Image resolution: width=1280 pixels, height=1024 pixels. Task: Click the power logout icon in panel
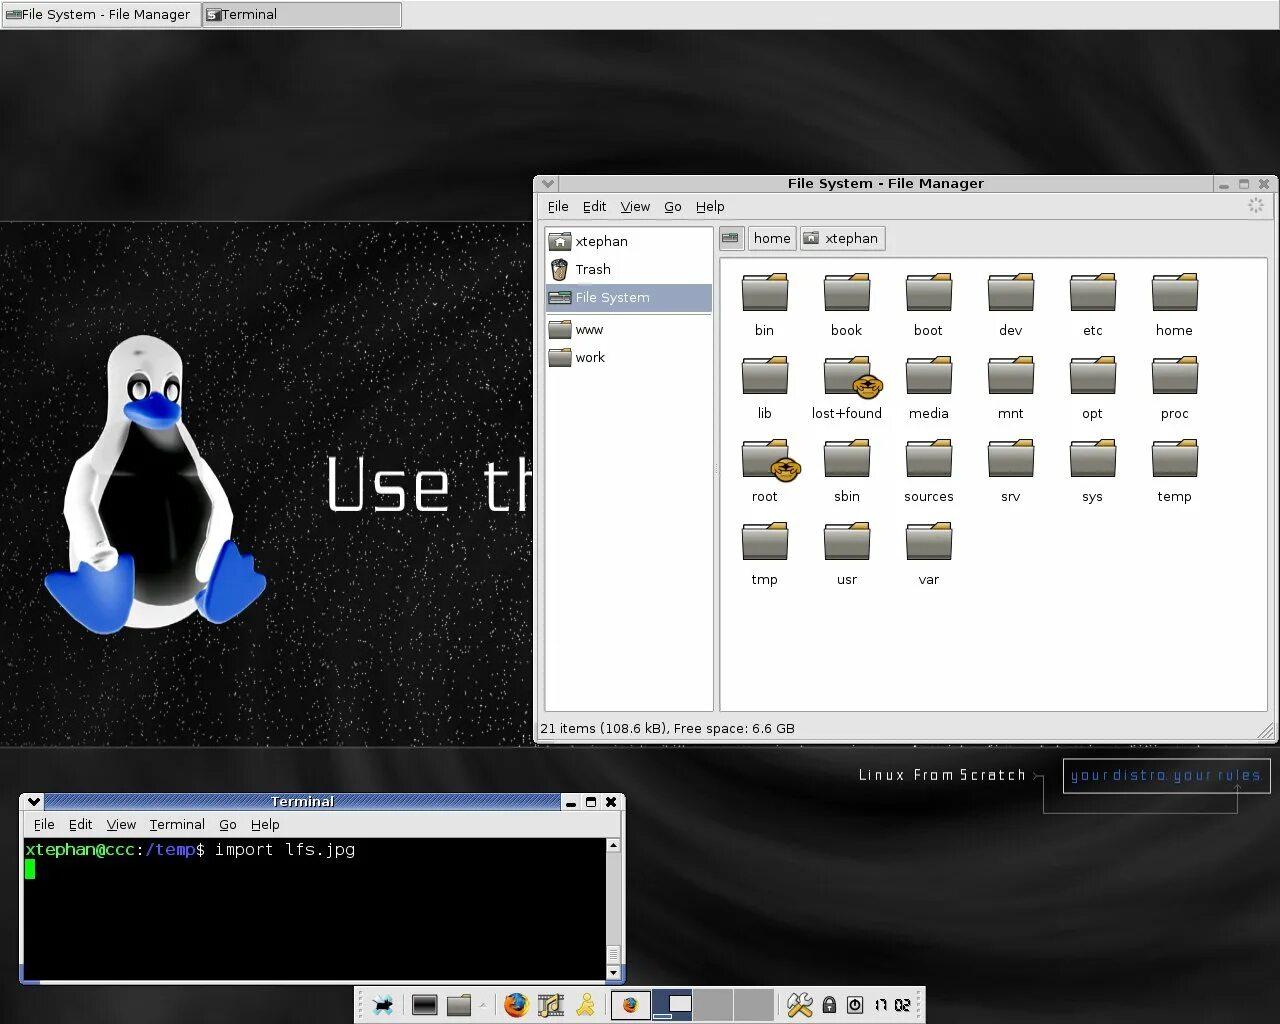[855, 1005]
